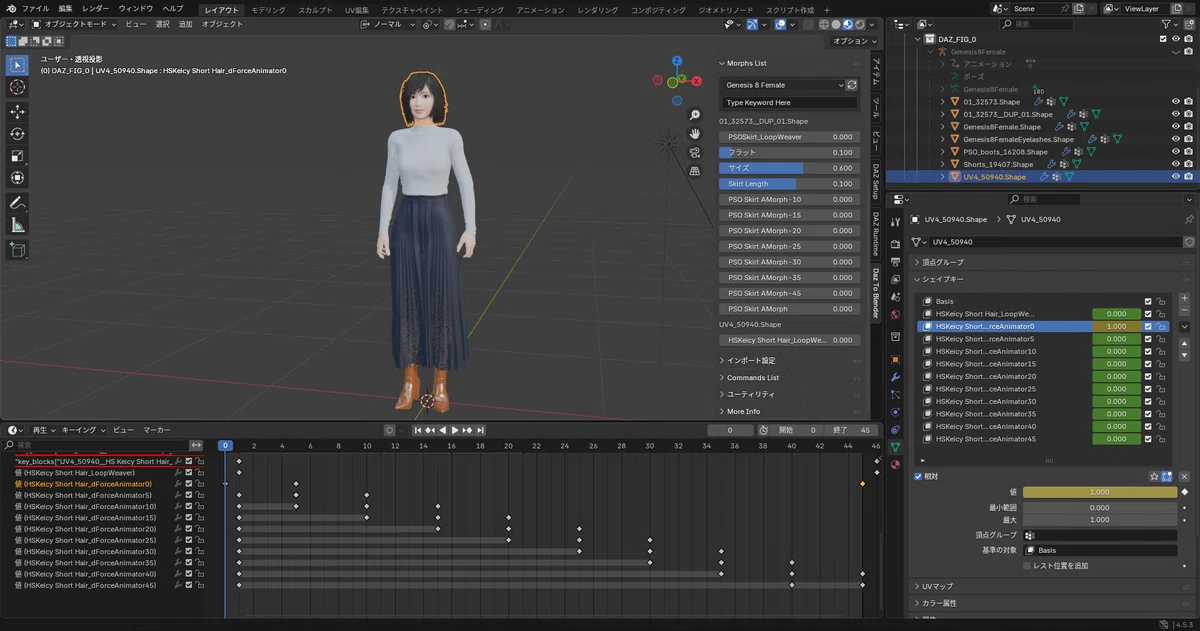The height and width of the screenshot is (631, 1200).
Task: Collapse the Morphs List panel
Action: [x=746, y=63]
